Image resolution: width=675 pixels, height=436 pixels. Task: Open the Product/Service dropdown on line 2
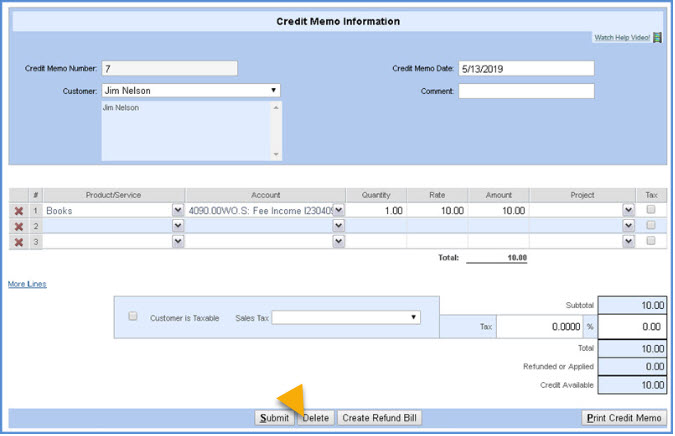pyautogui.click(x=178, y=226)
